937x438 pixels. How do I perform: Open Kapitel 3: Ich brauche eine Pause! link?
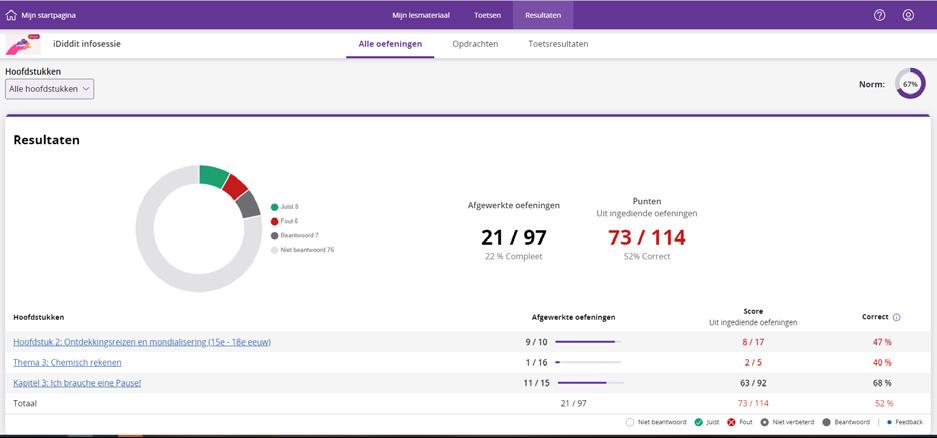77,382
